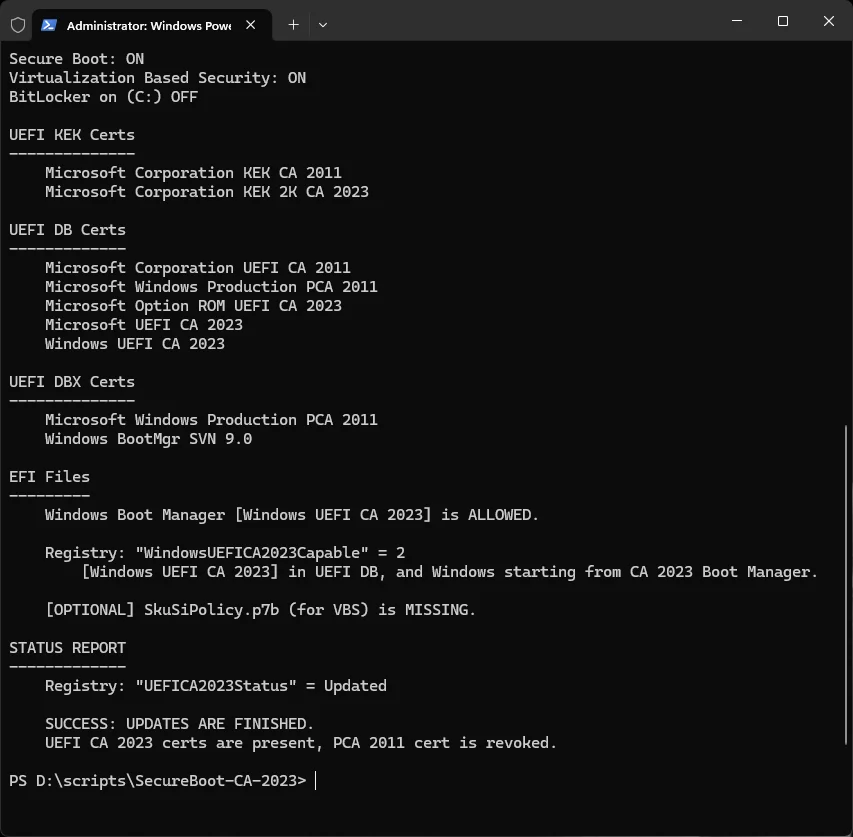Click 'UEFICA2023Status = Updated' registry line
Image resolution: width=853 pixels, height=837 pixels.
point(216,686)
